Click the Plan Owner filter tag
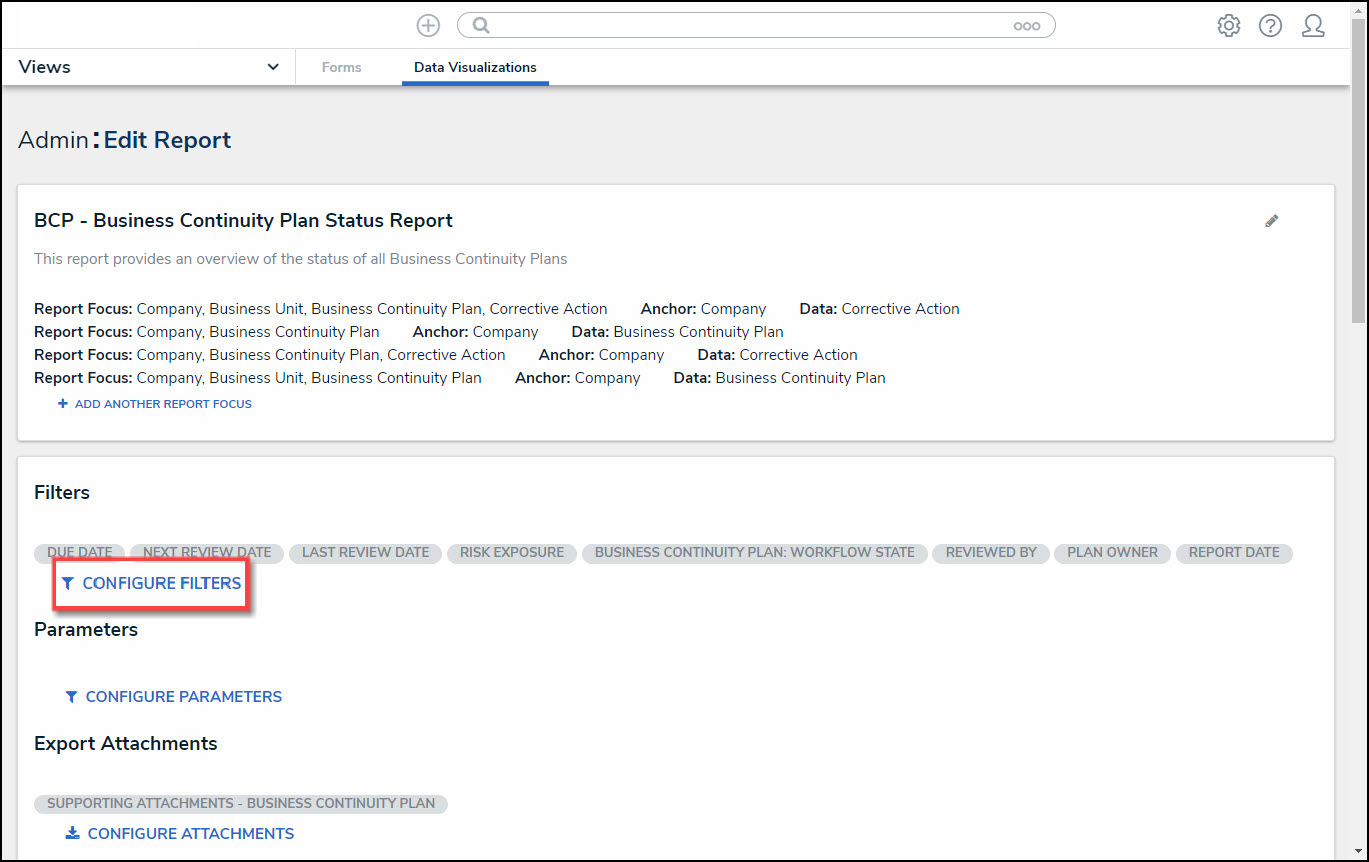Screen dimensions: 1369x862 [1112, 553]
